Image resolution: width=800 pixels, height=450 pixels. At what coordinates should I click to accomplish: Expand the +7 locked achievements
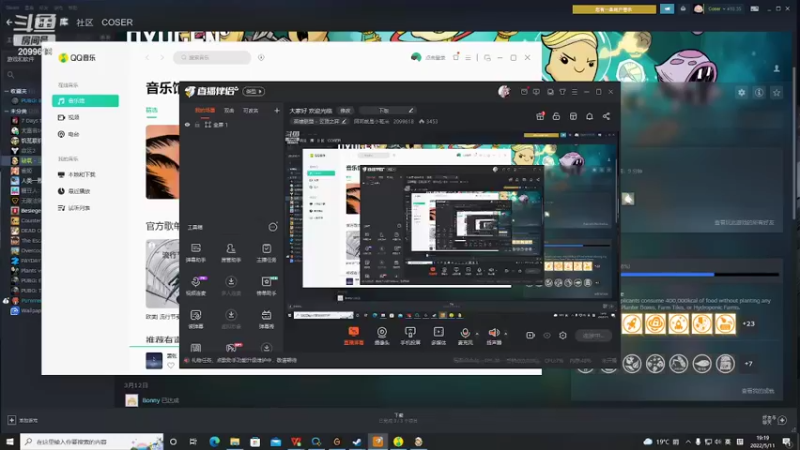(x=748, y=363)
